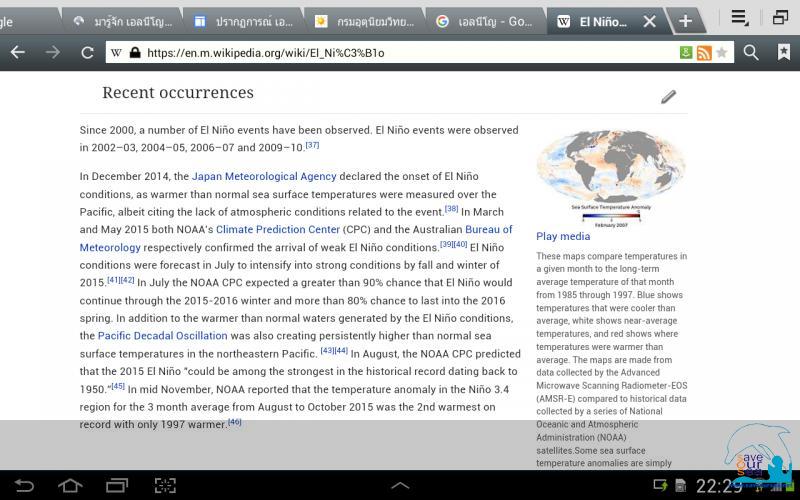Open new tab with plus button
This screenshot has width=800, height=500.
click(685, 21)
